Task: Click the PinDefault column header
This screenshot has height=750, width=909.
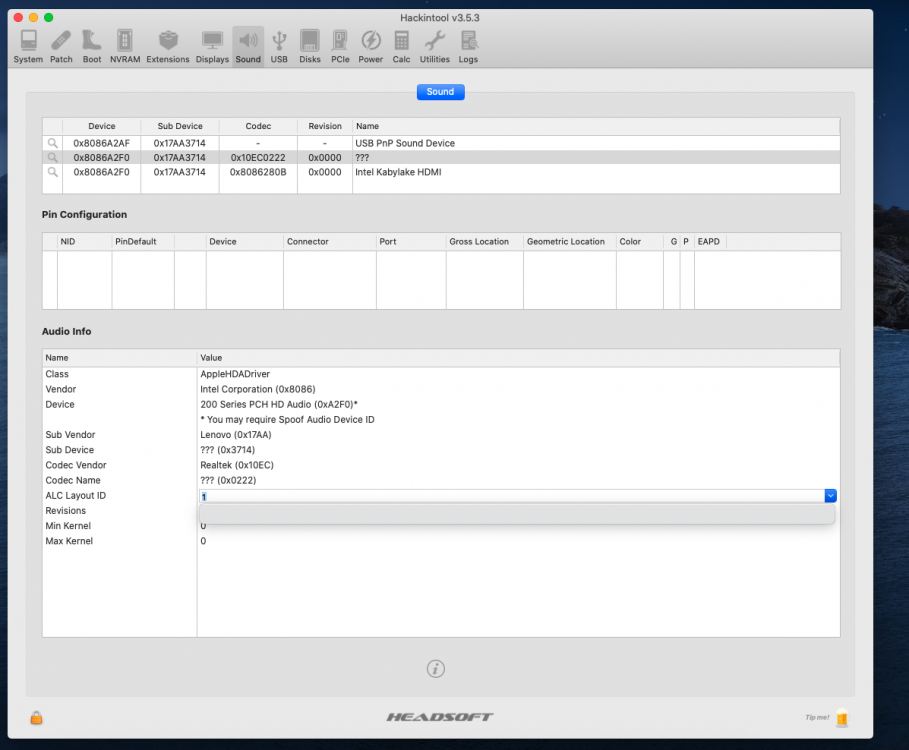Action: point(143,241)
